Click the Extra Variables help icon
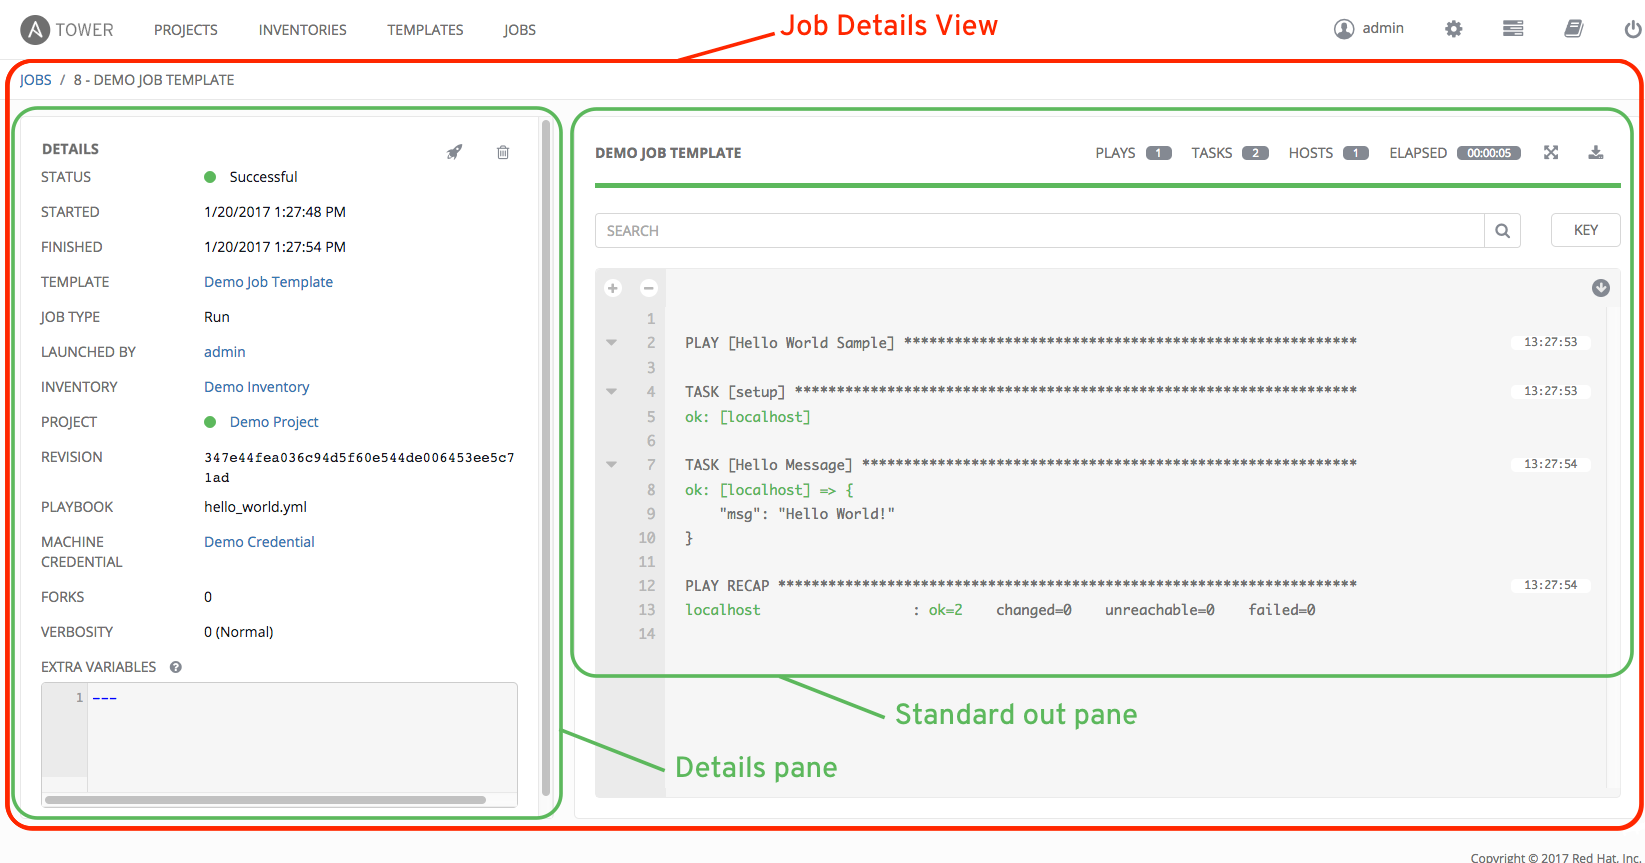Image resolution: width=1645 pixels, height=863 pixels. coord(176,667)
